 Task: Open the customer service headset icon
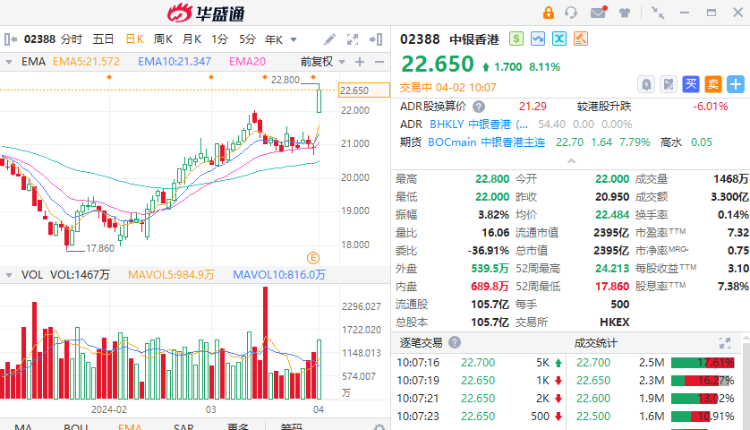(x=571, y=12)
